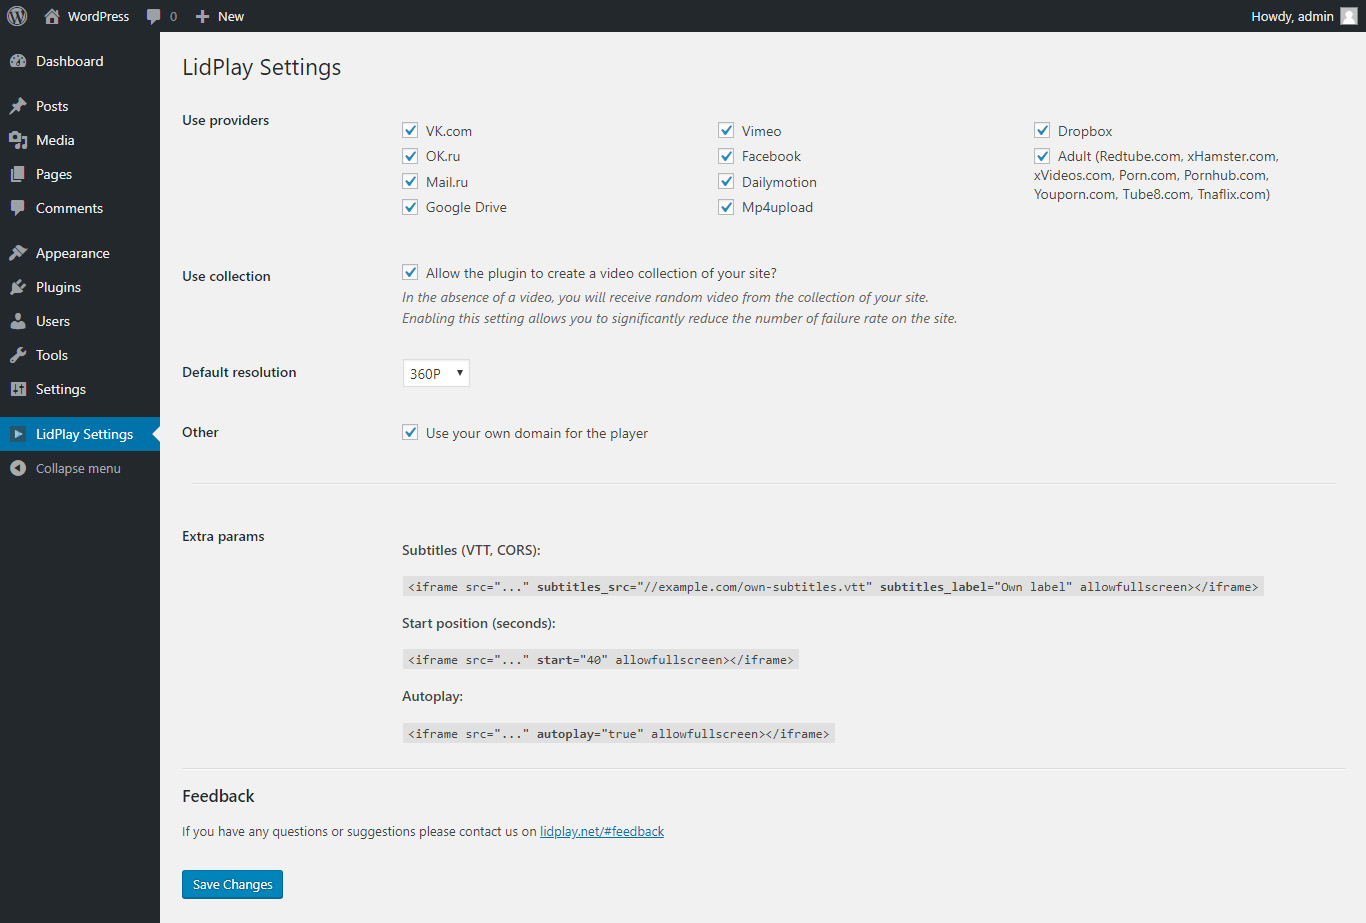The image size is (1366, 923).
Task: Open the Dashboard menu item
Action: click(80, 61)
